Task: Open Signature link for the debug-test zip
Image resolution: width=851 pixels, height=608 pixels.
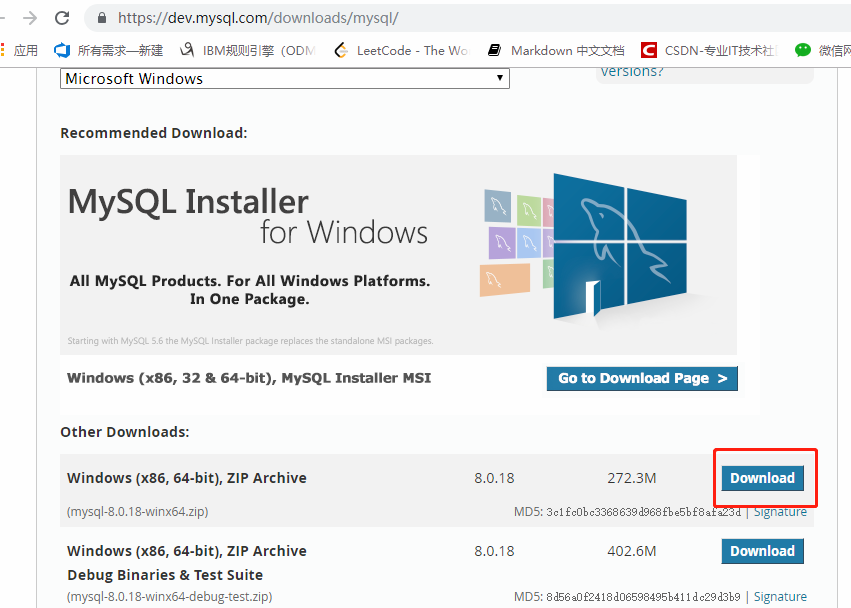Action: point(780,596)
